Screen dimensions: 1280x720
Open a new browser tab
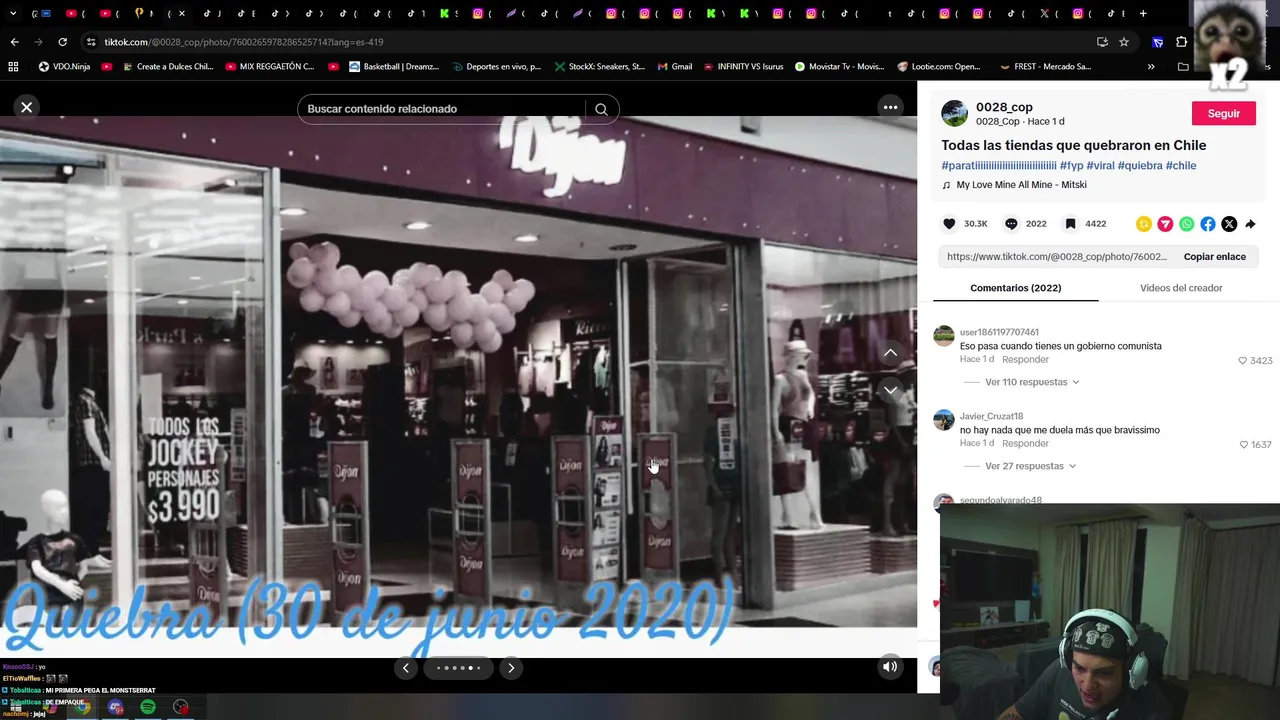pos(1142,14)
